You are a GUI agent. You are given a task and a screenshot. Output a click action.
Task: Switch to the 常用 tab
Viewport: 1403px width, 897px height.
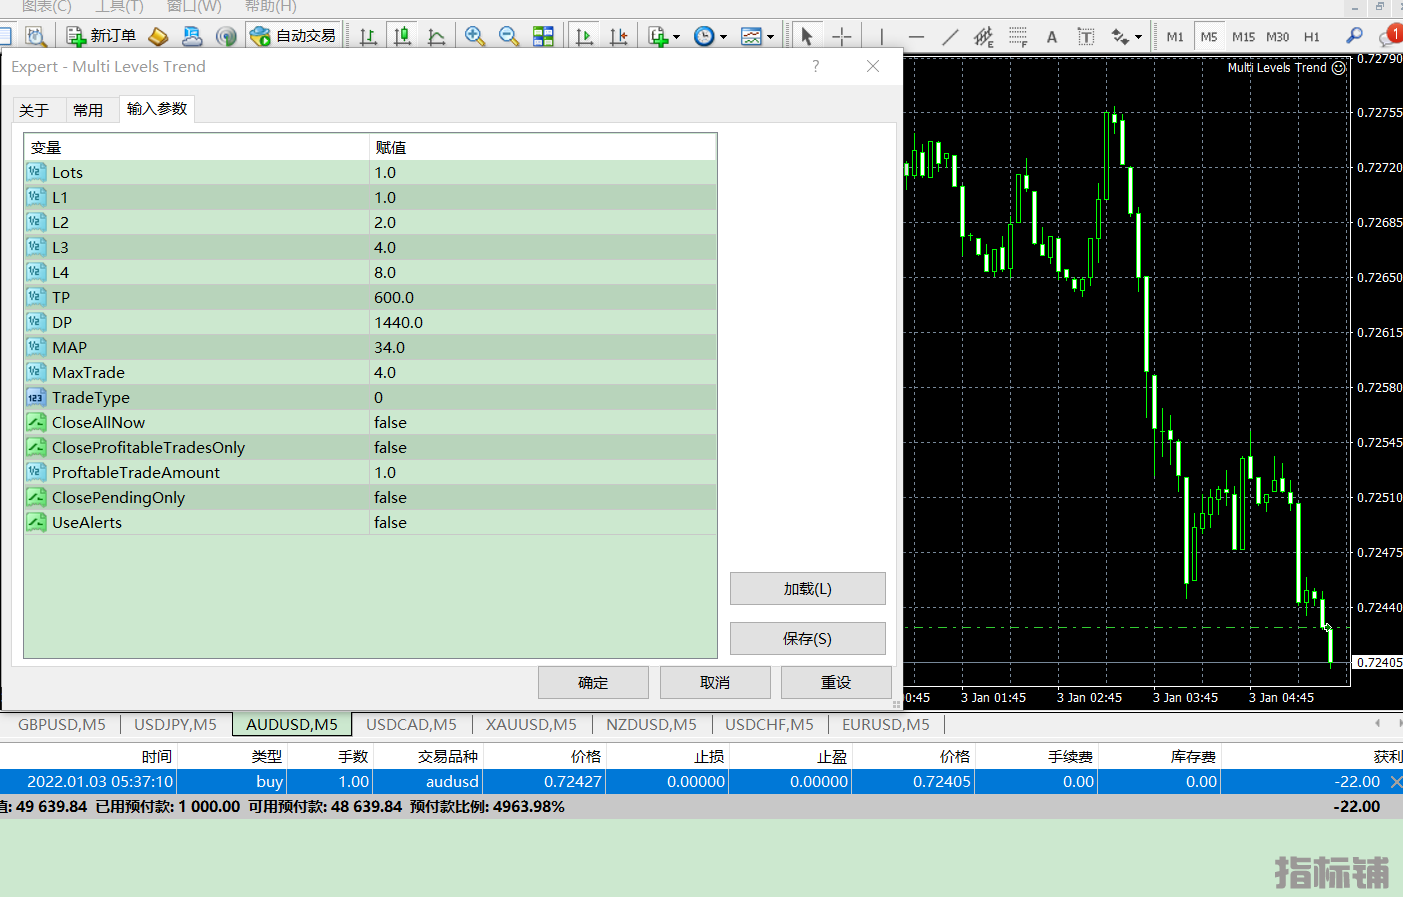point(88,110)
